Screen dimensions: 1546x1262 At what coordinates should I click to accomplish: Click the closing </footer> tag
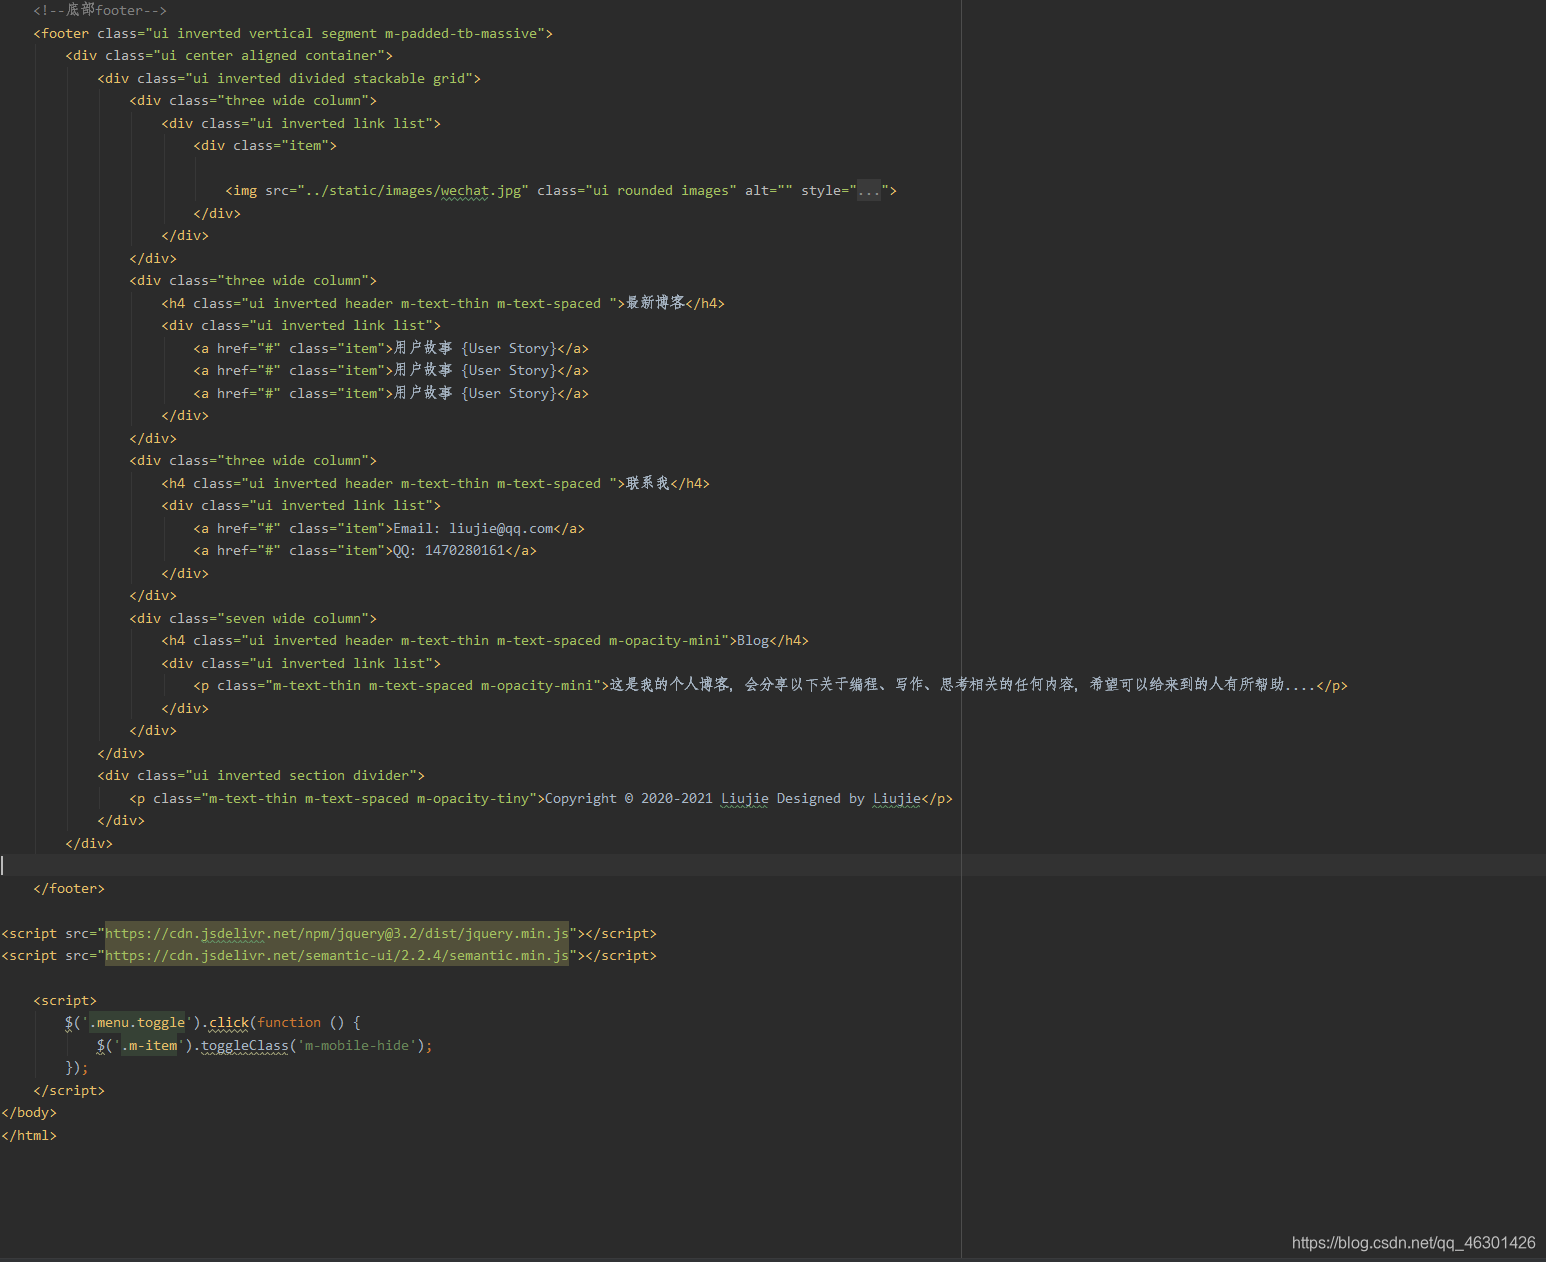tap(69, 888)
